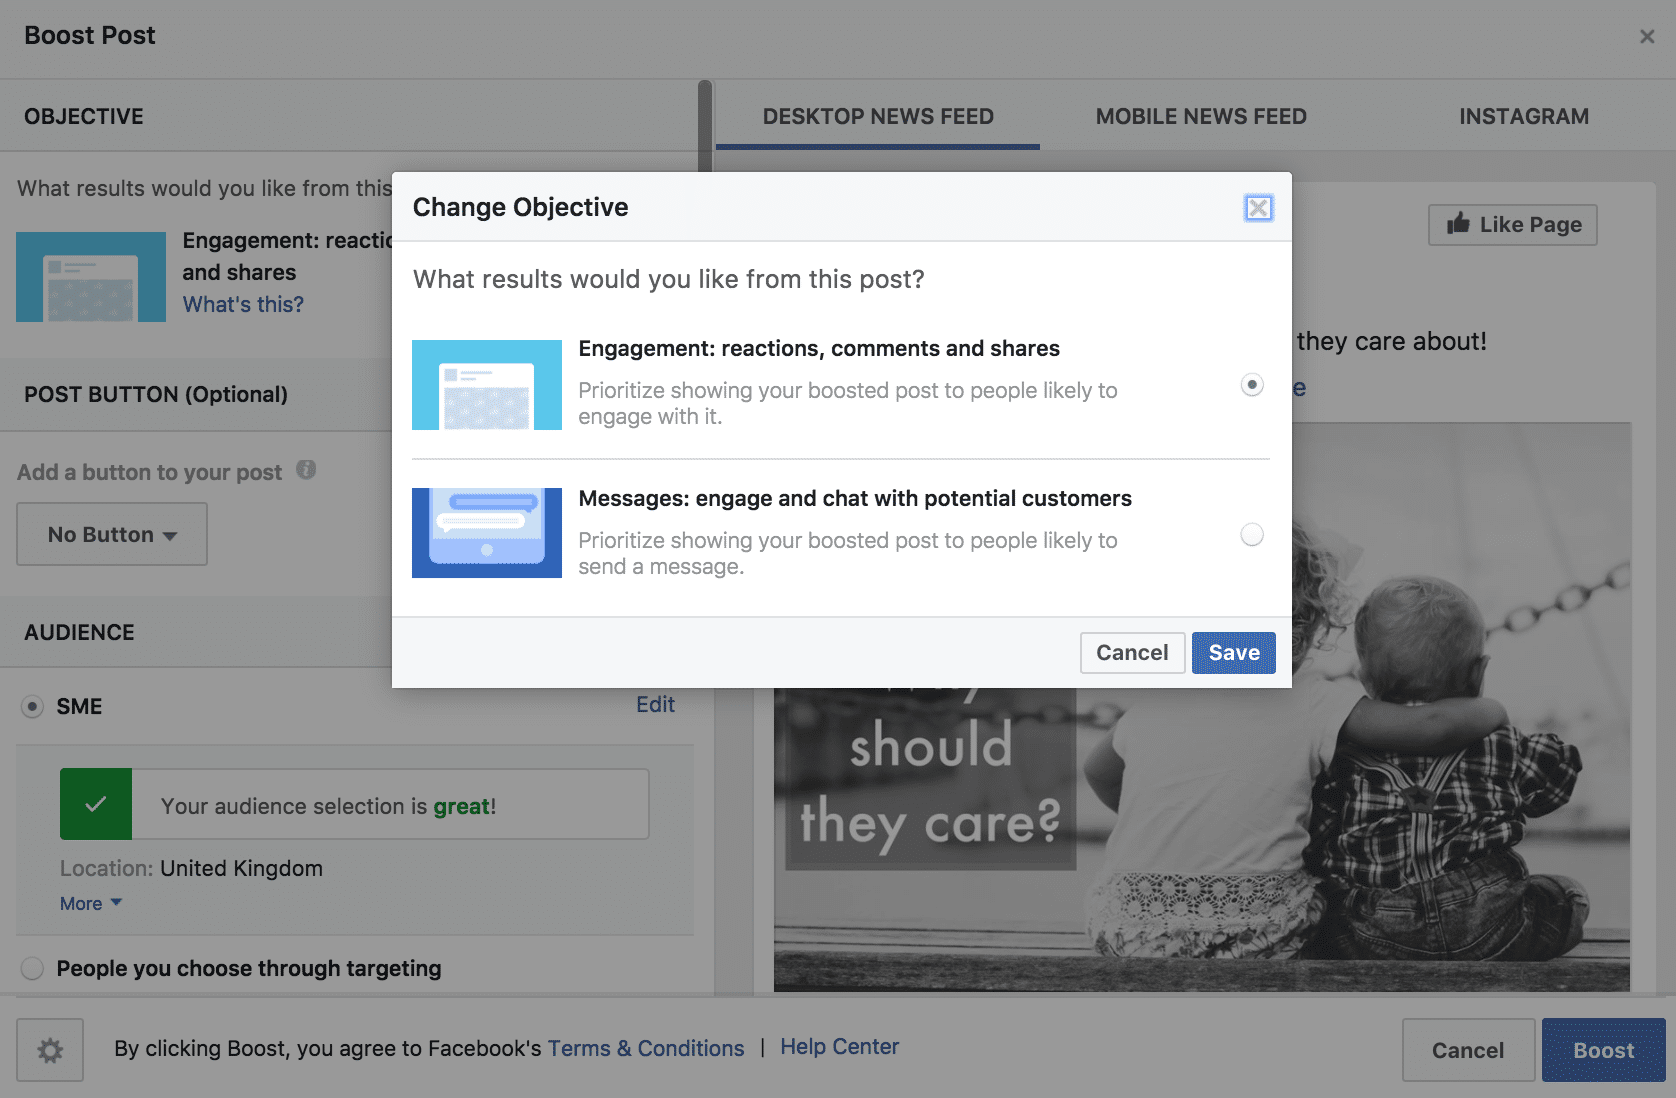Click the 'Your audience selection is great!' message

click(328, 806)
